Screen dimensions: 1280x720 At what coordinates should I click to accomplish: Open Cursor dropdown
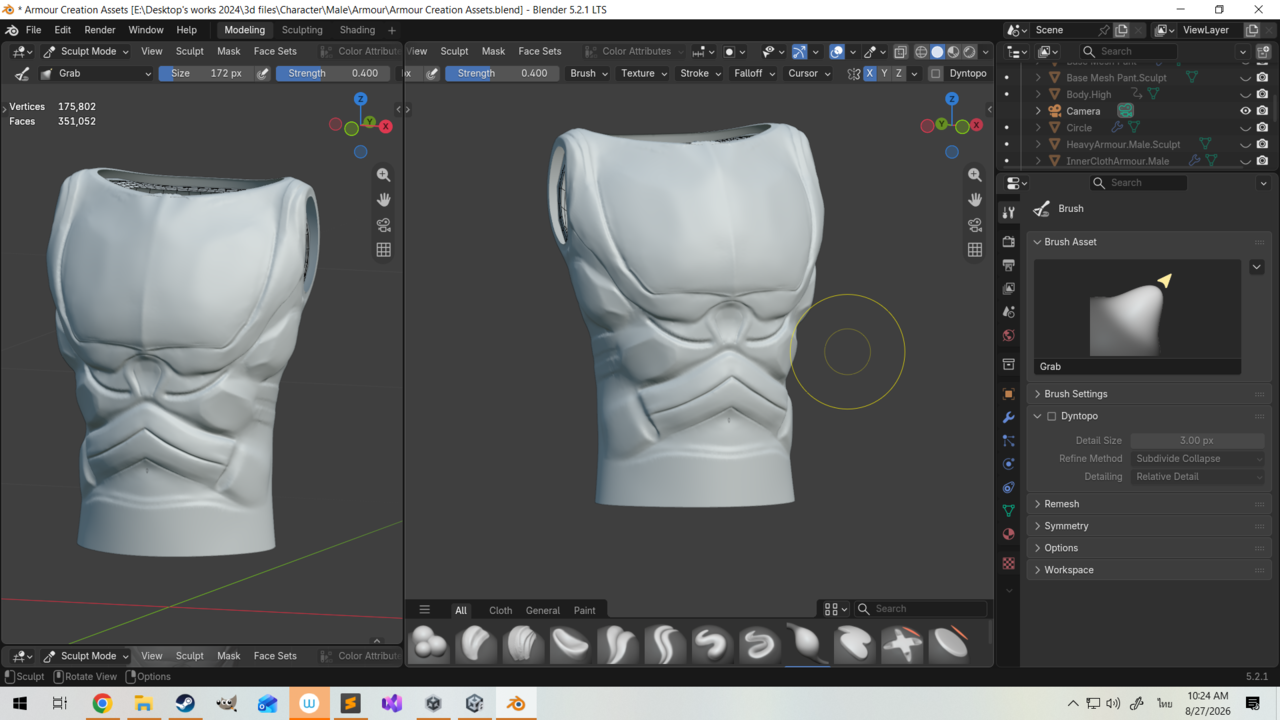pos(809,73)
